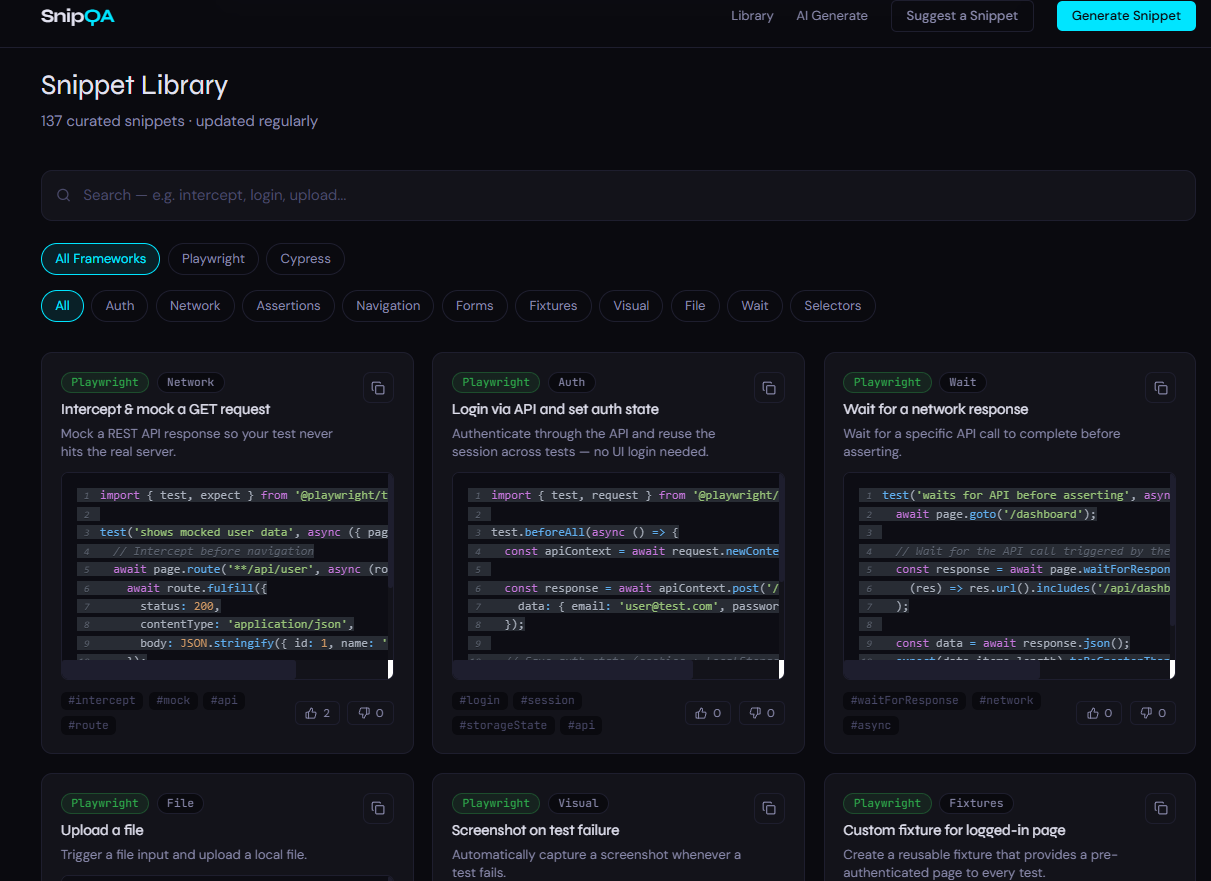Open the Library navigation item
This screenshot has height=881, width=1211.
[x=752, y=16]
